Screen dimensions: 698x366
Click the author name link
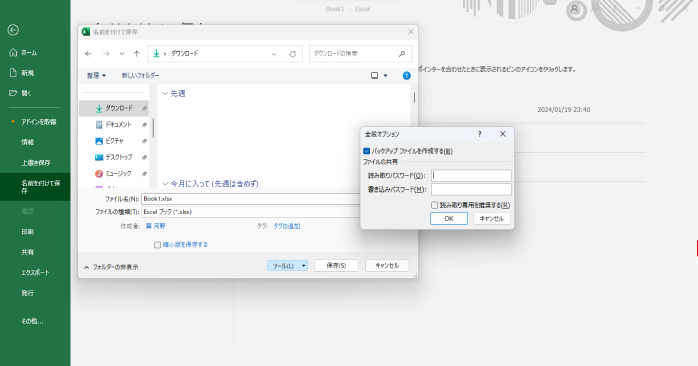(x=156, y=226)
